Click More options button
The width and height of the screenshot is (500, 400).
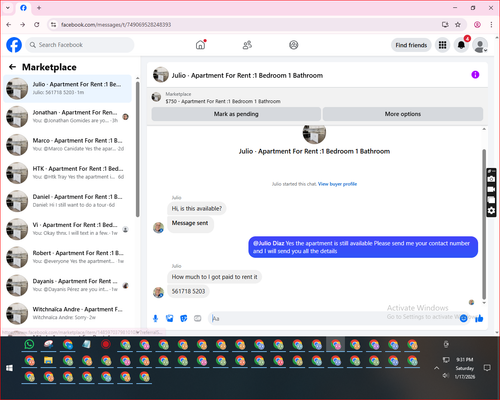pos(403,114)
